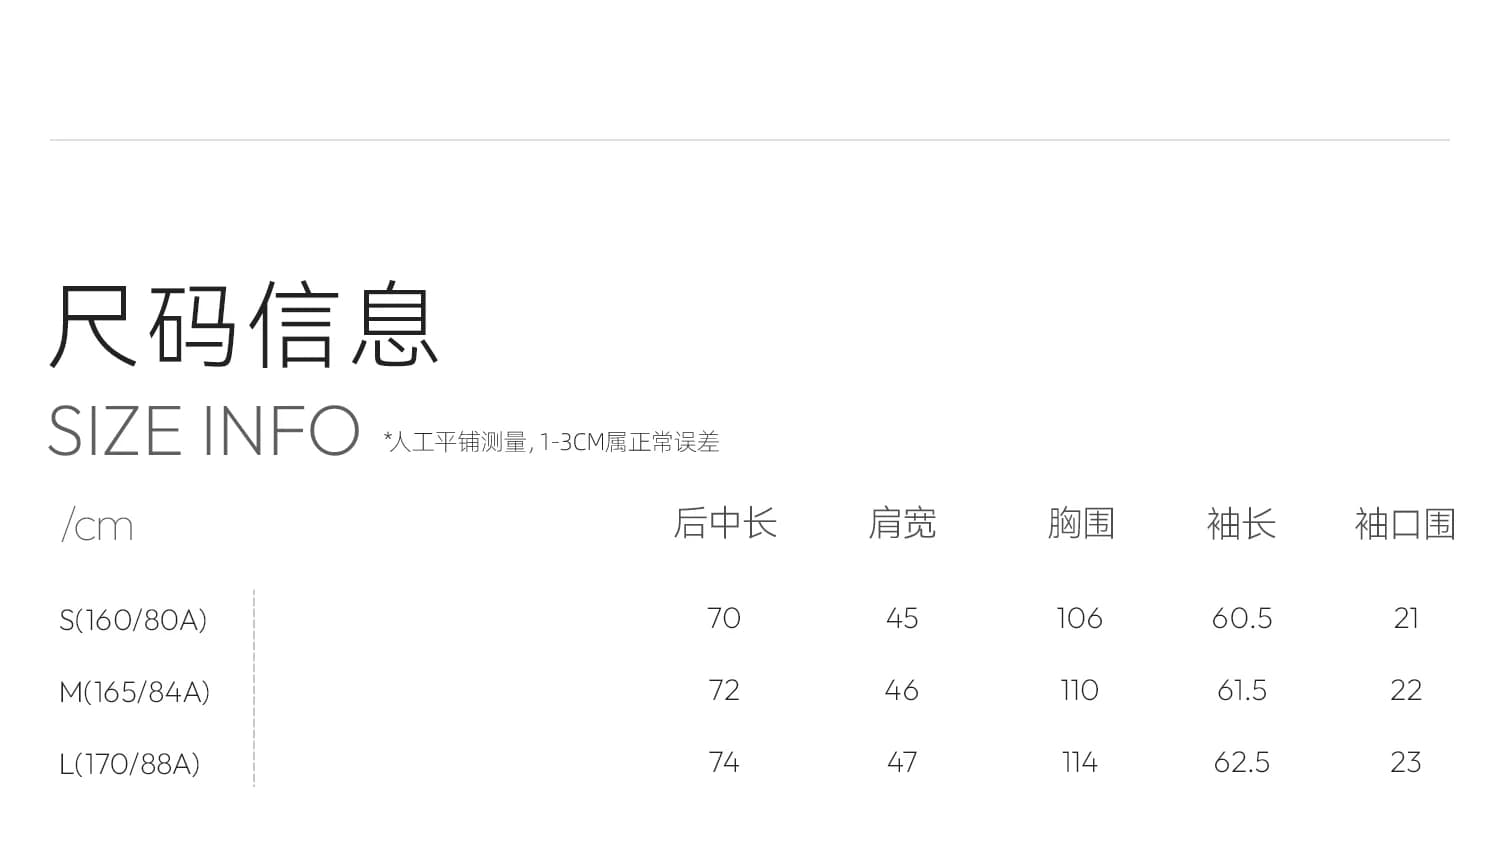Screen dimensions: 1500x868
Task: Click the chest value 114
Action: (x=1080, y=762)
